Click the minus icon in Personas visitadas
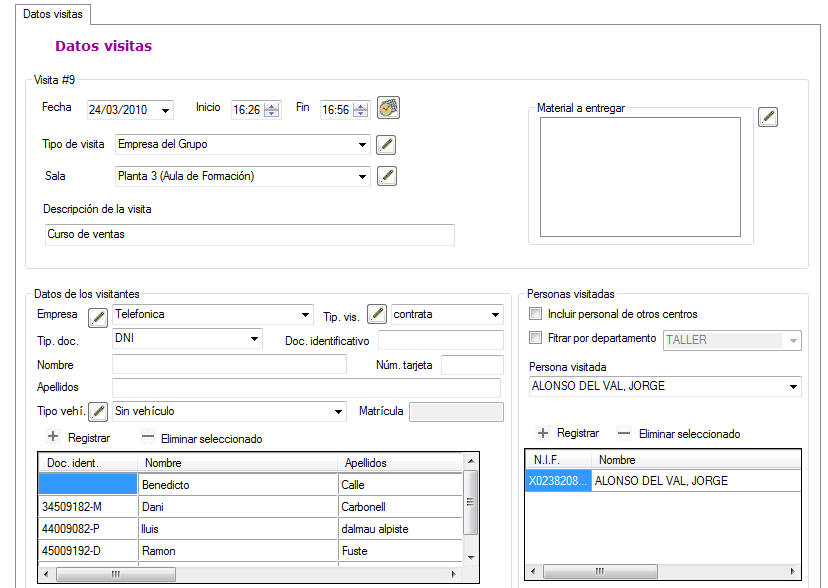 pos(624,433)
